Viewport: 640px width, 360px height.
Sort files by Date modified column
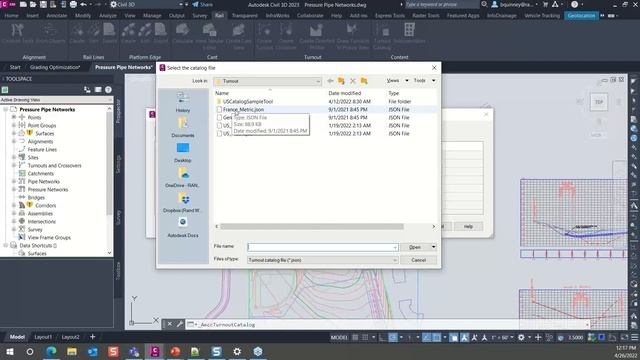click(x=345, y=93)
